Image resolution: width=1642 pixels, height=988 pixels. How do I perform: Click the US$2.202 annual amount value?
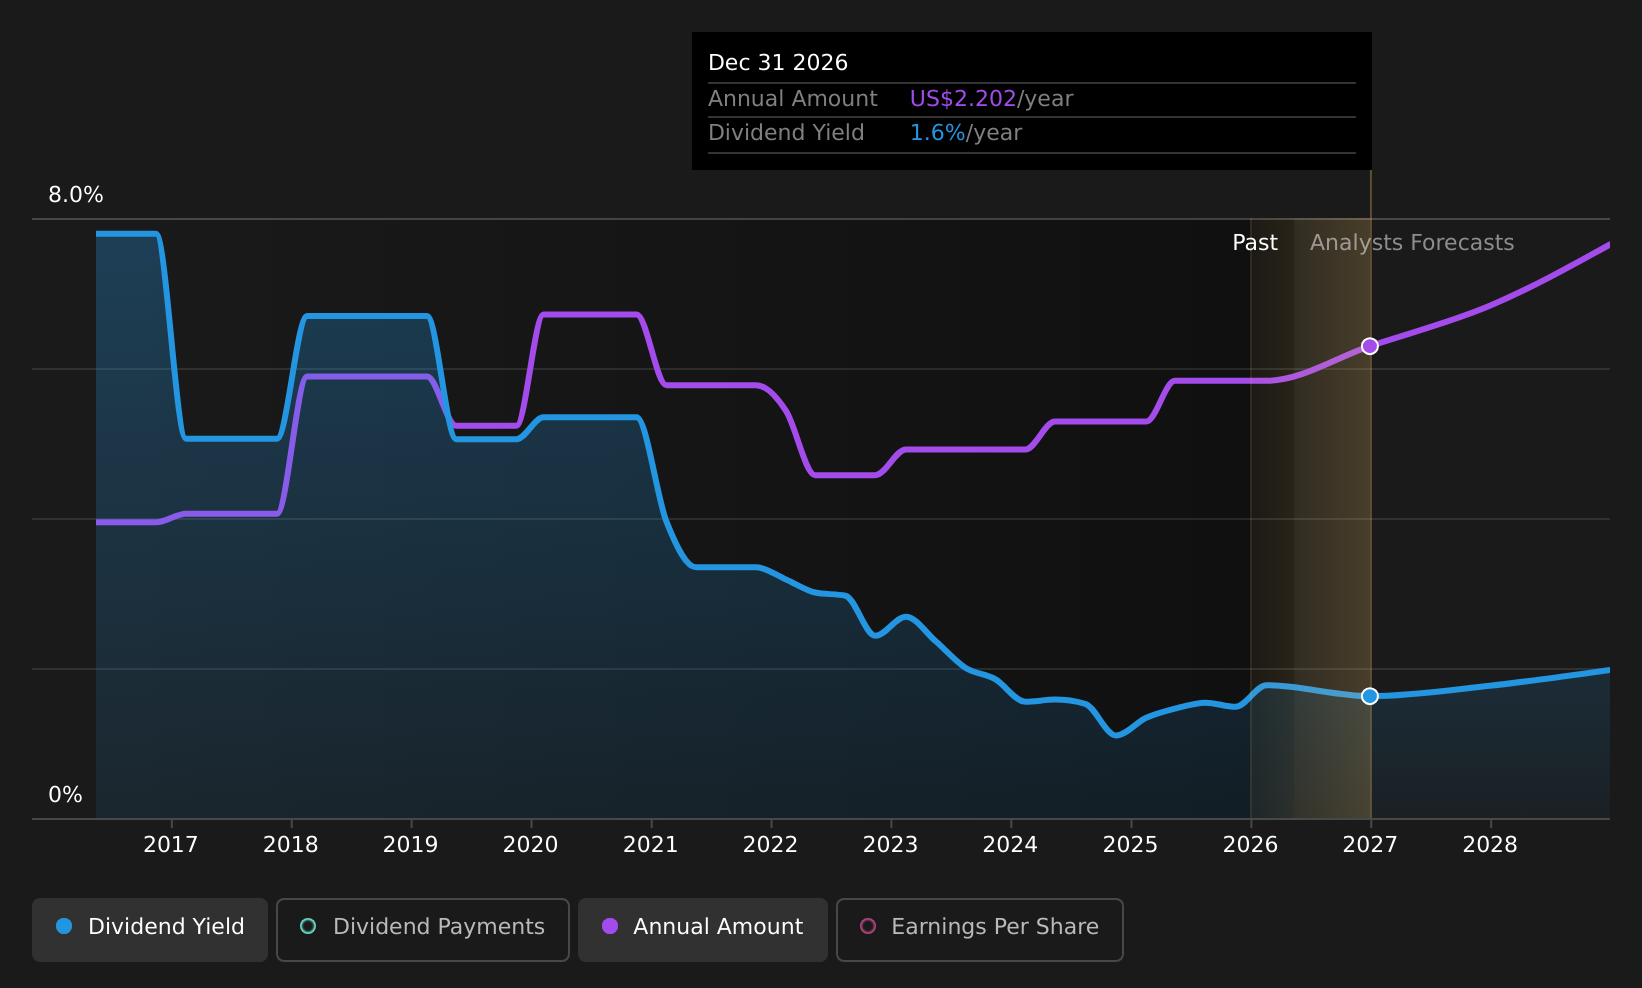[x=963, y=99]
